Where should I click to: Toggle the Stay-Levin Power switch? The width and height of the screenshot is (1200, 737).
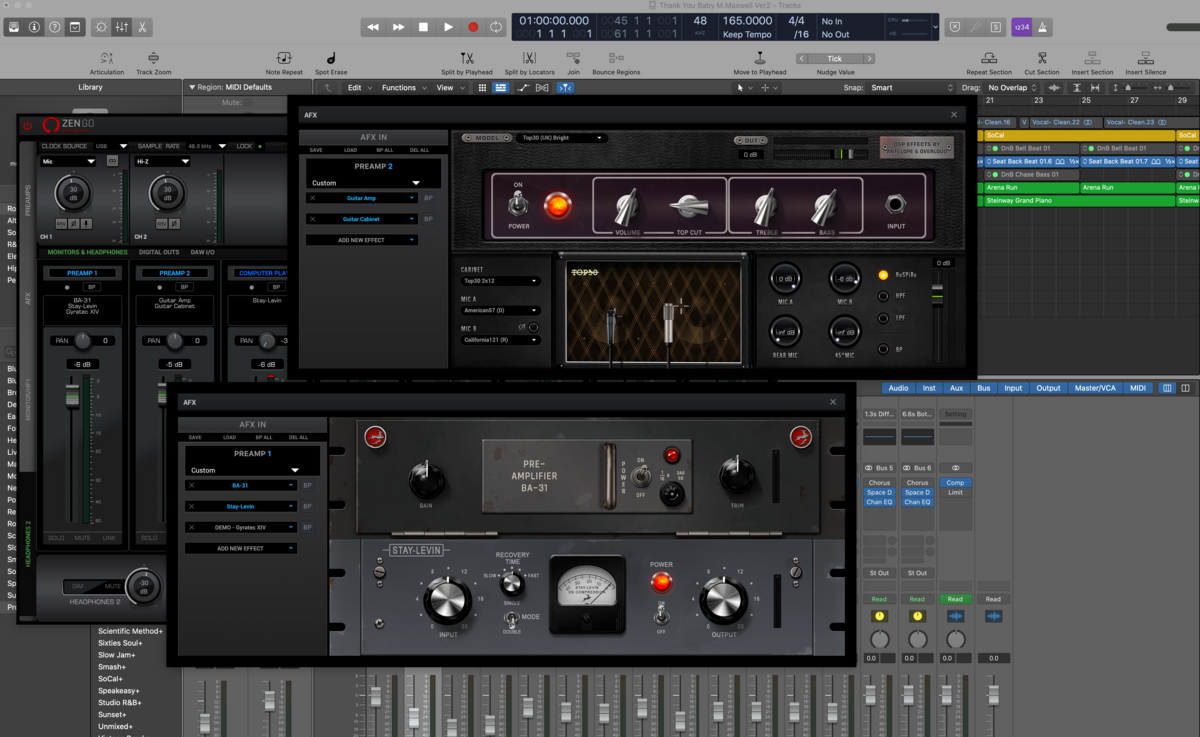pyautogui.click(x=660, y=611)
